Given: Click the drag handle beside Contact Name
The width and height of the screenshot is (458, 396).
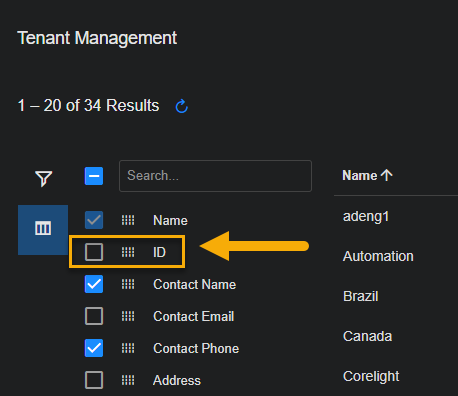Looking at the screenshot, I should pyautogui.click(x=128, y=284).
